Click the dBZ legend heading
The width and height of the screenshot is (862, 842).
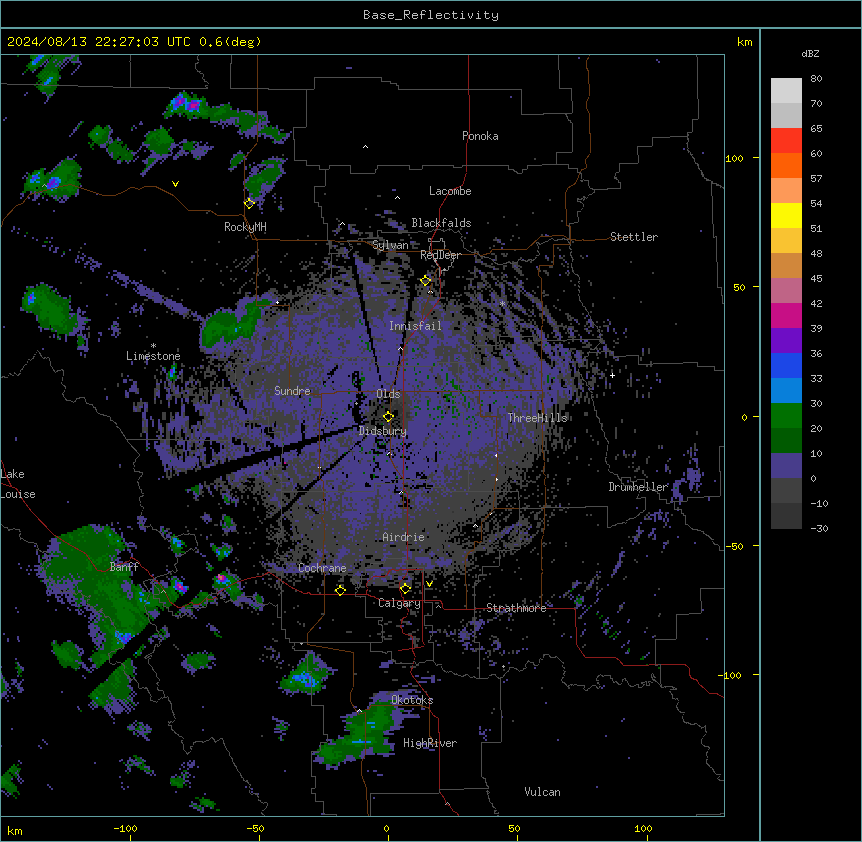pyautogui.click(x=810, y=54)
